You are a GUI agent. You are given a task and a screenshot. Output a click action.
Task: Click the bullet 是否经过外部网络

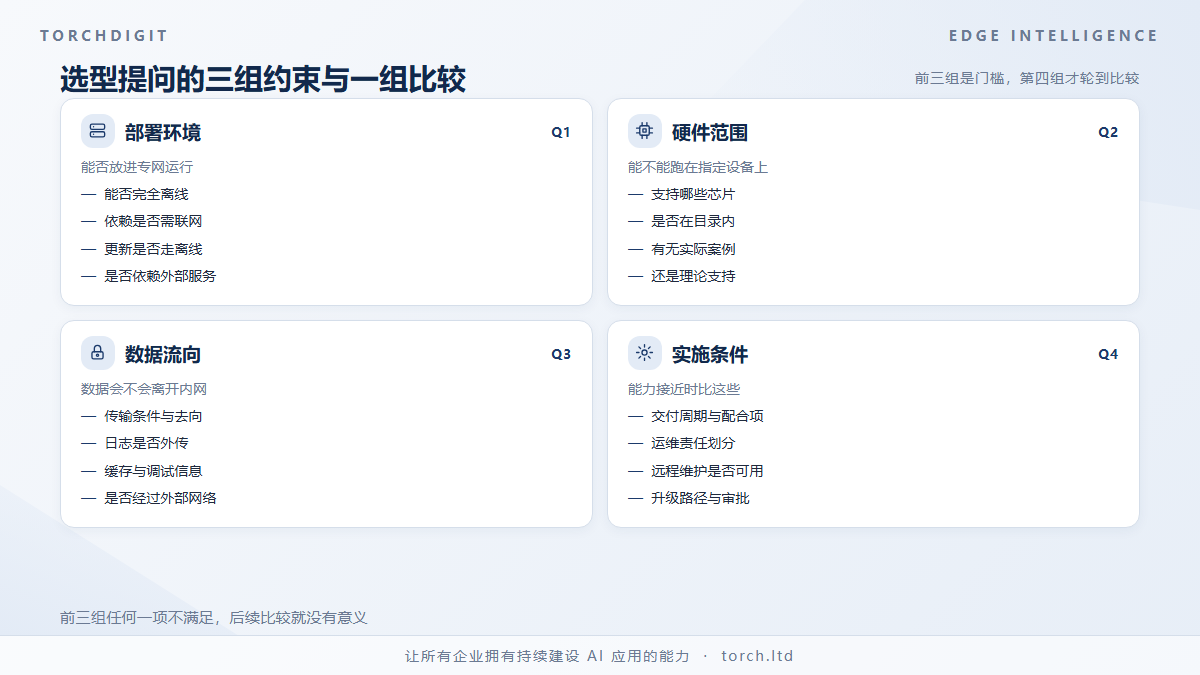(160, 498)
